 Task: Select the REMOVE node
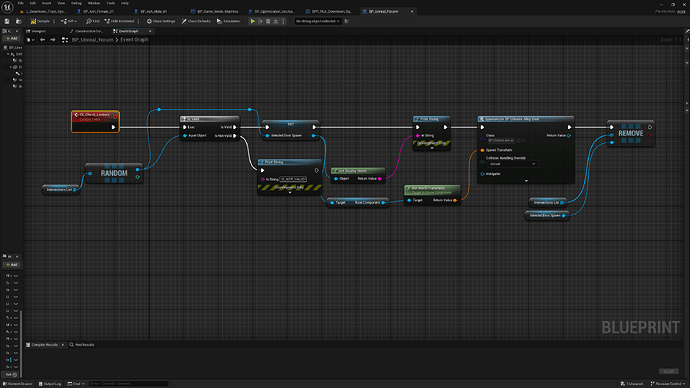[631, 133]
